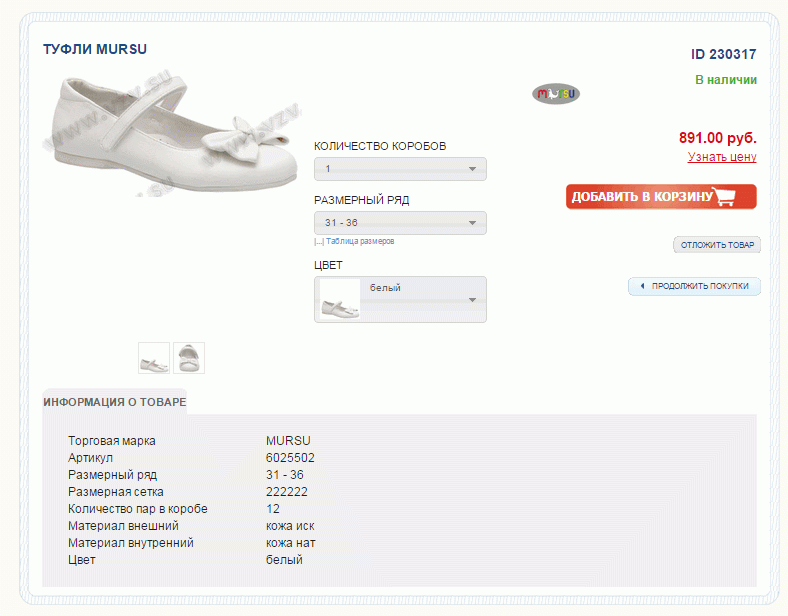Select the second top-view shoe thumbnail
Screen dimensions: 788x616
pyautogui.click(x=189, y=358)
